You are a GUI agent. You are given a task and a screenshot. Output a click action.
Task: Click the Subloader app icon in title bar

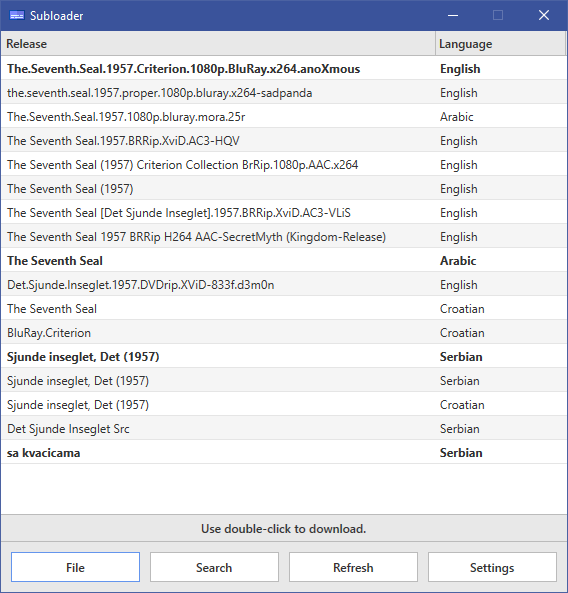click(17, 15)
